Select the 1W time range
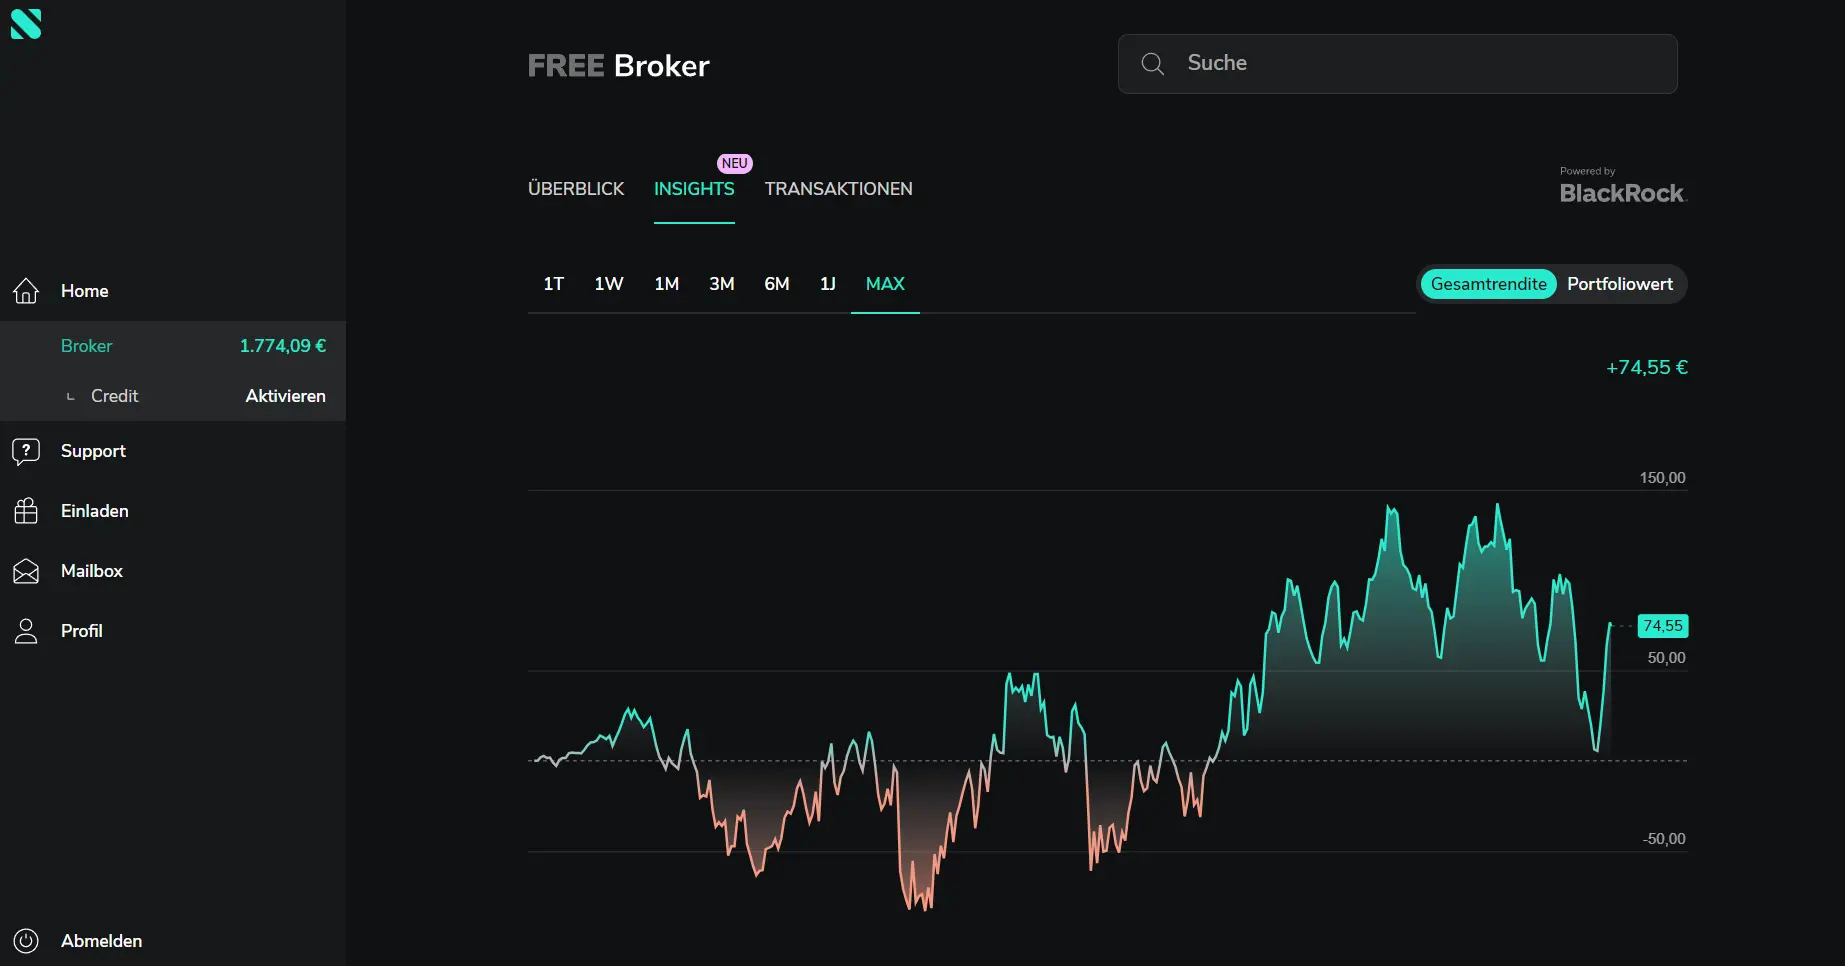The image size is (1845, 966). [x=608, y=284]
